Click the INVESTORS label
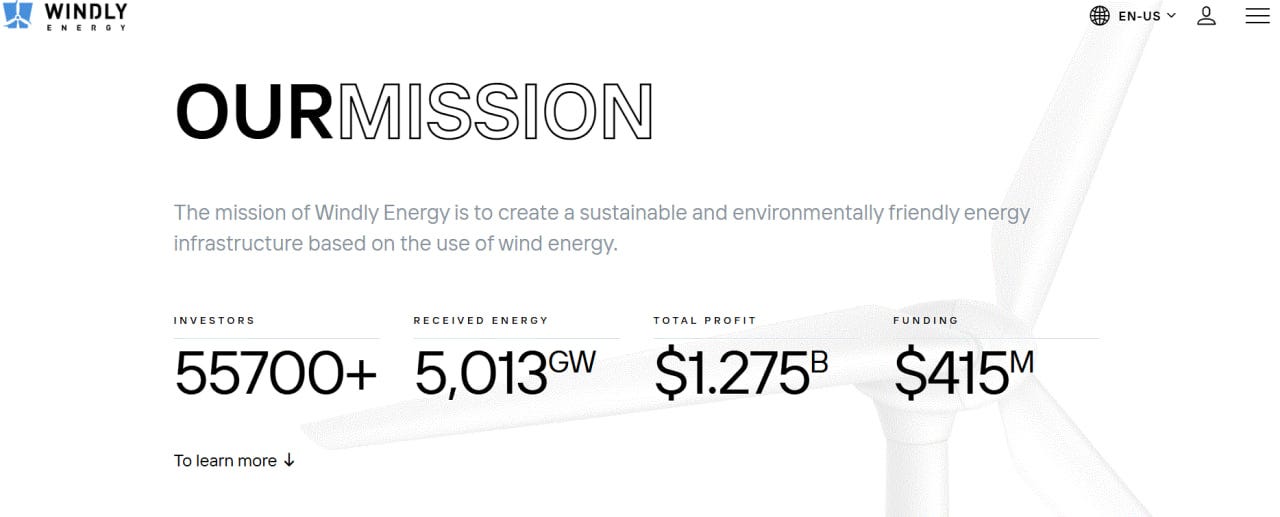The height and width of the screenshot is (517, 1280). (214, 321)
